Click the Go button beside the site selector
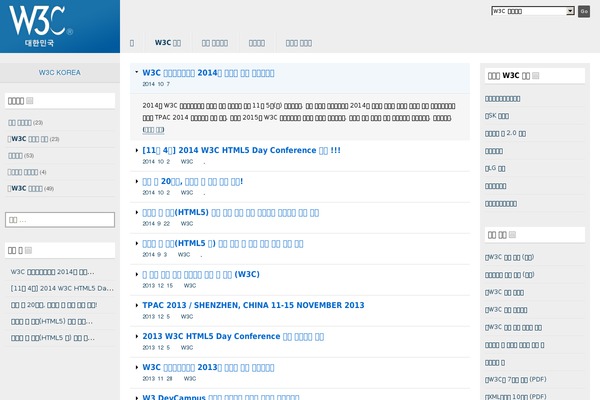Viewport: 600px width, 400px height. point(584,11)
